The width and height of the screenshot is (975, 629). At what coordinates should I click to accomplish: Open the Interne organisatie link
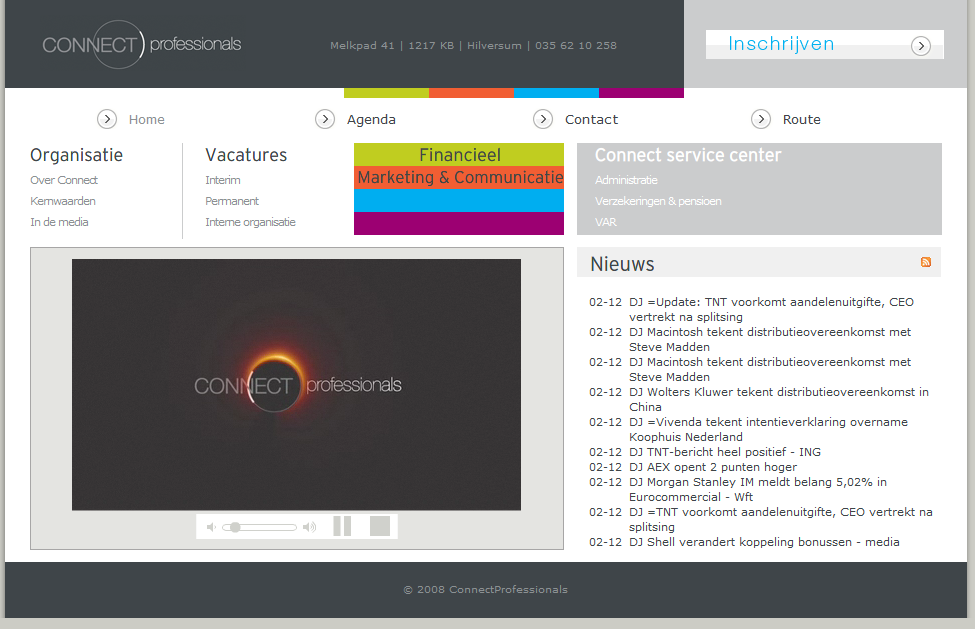(x=250, y=223)
